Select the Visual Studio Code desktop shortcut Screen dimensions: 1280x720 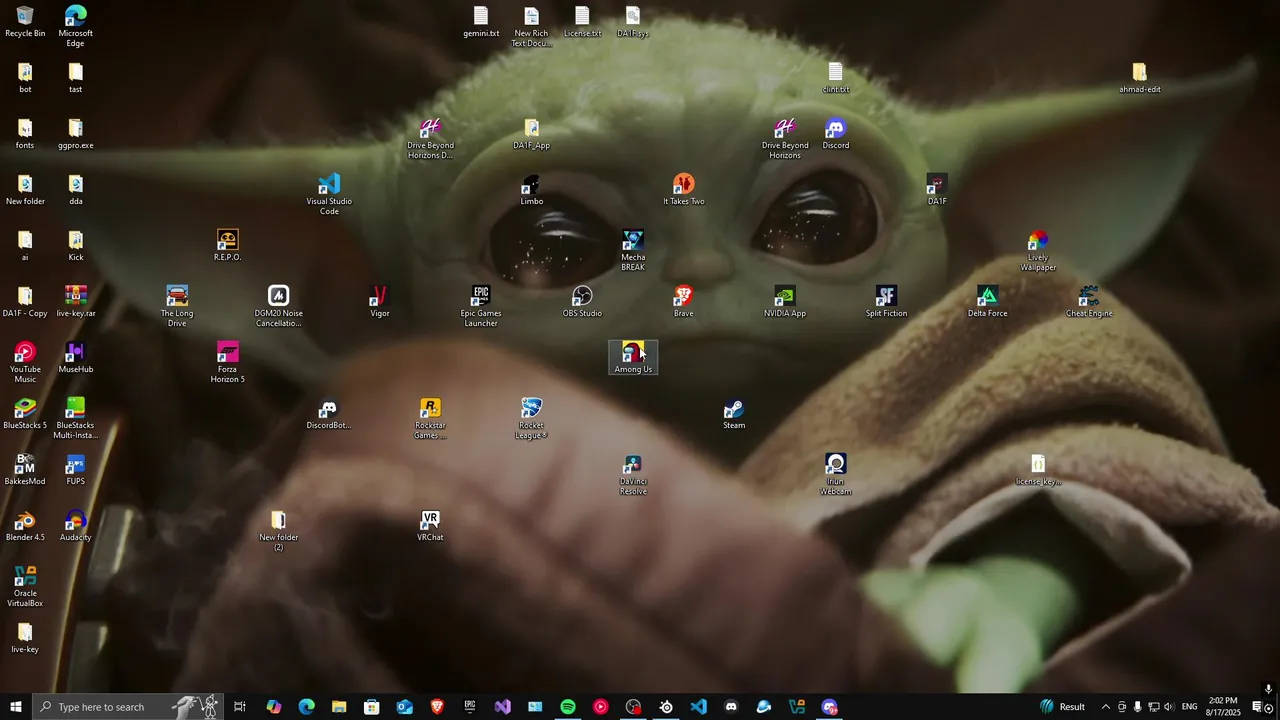(329, 195)
